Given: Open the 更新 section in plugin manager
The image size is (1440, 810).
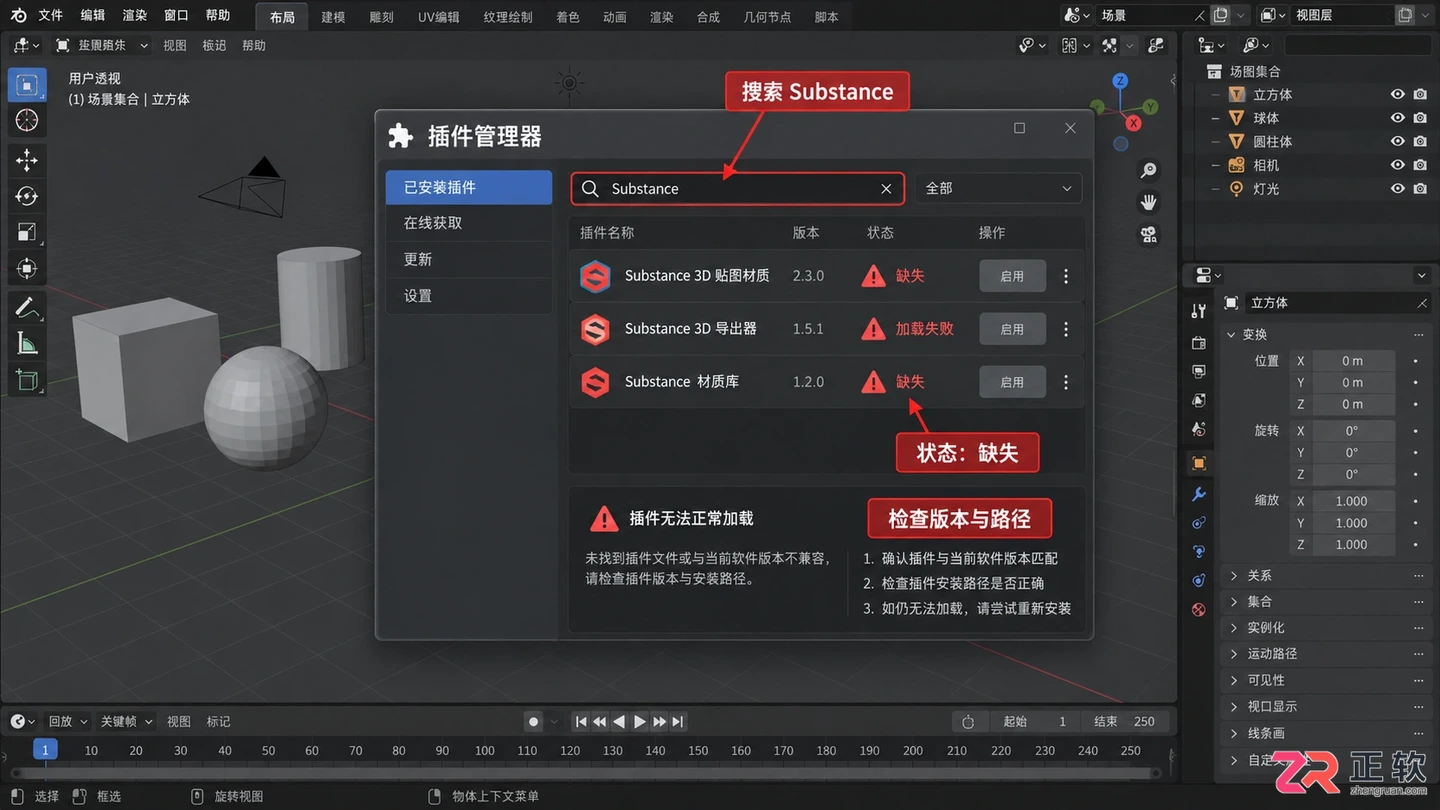Looking at the screenshot, I should (x=469, y=259).
